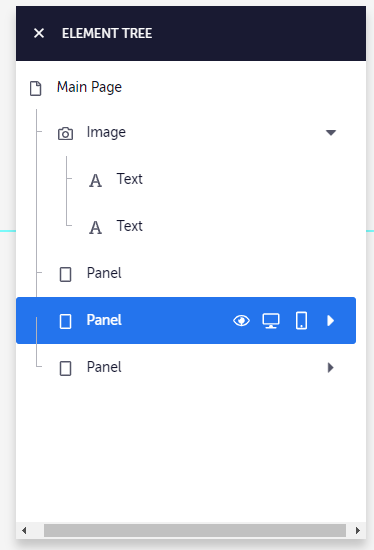This screenshot has width=374, height=550.
Task: Select the second Text element label
Action: [129, 226]
